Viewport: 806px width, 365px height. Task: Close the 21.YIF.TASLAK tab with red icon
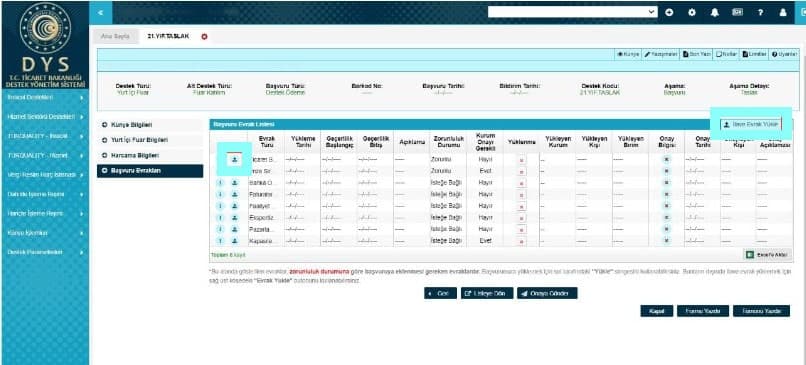(205, 36)
